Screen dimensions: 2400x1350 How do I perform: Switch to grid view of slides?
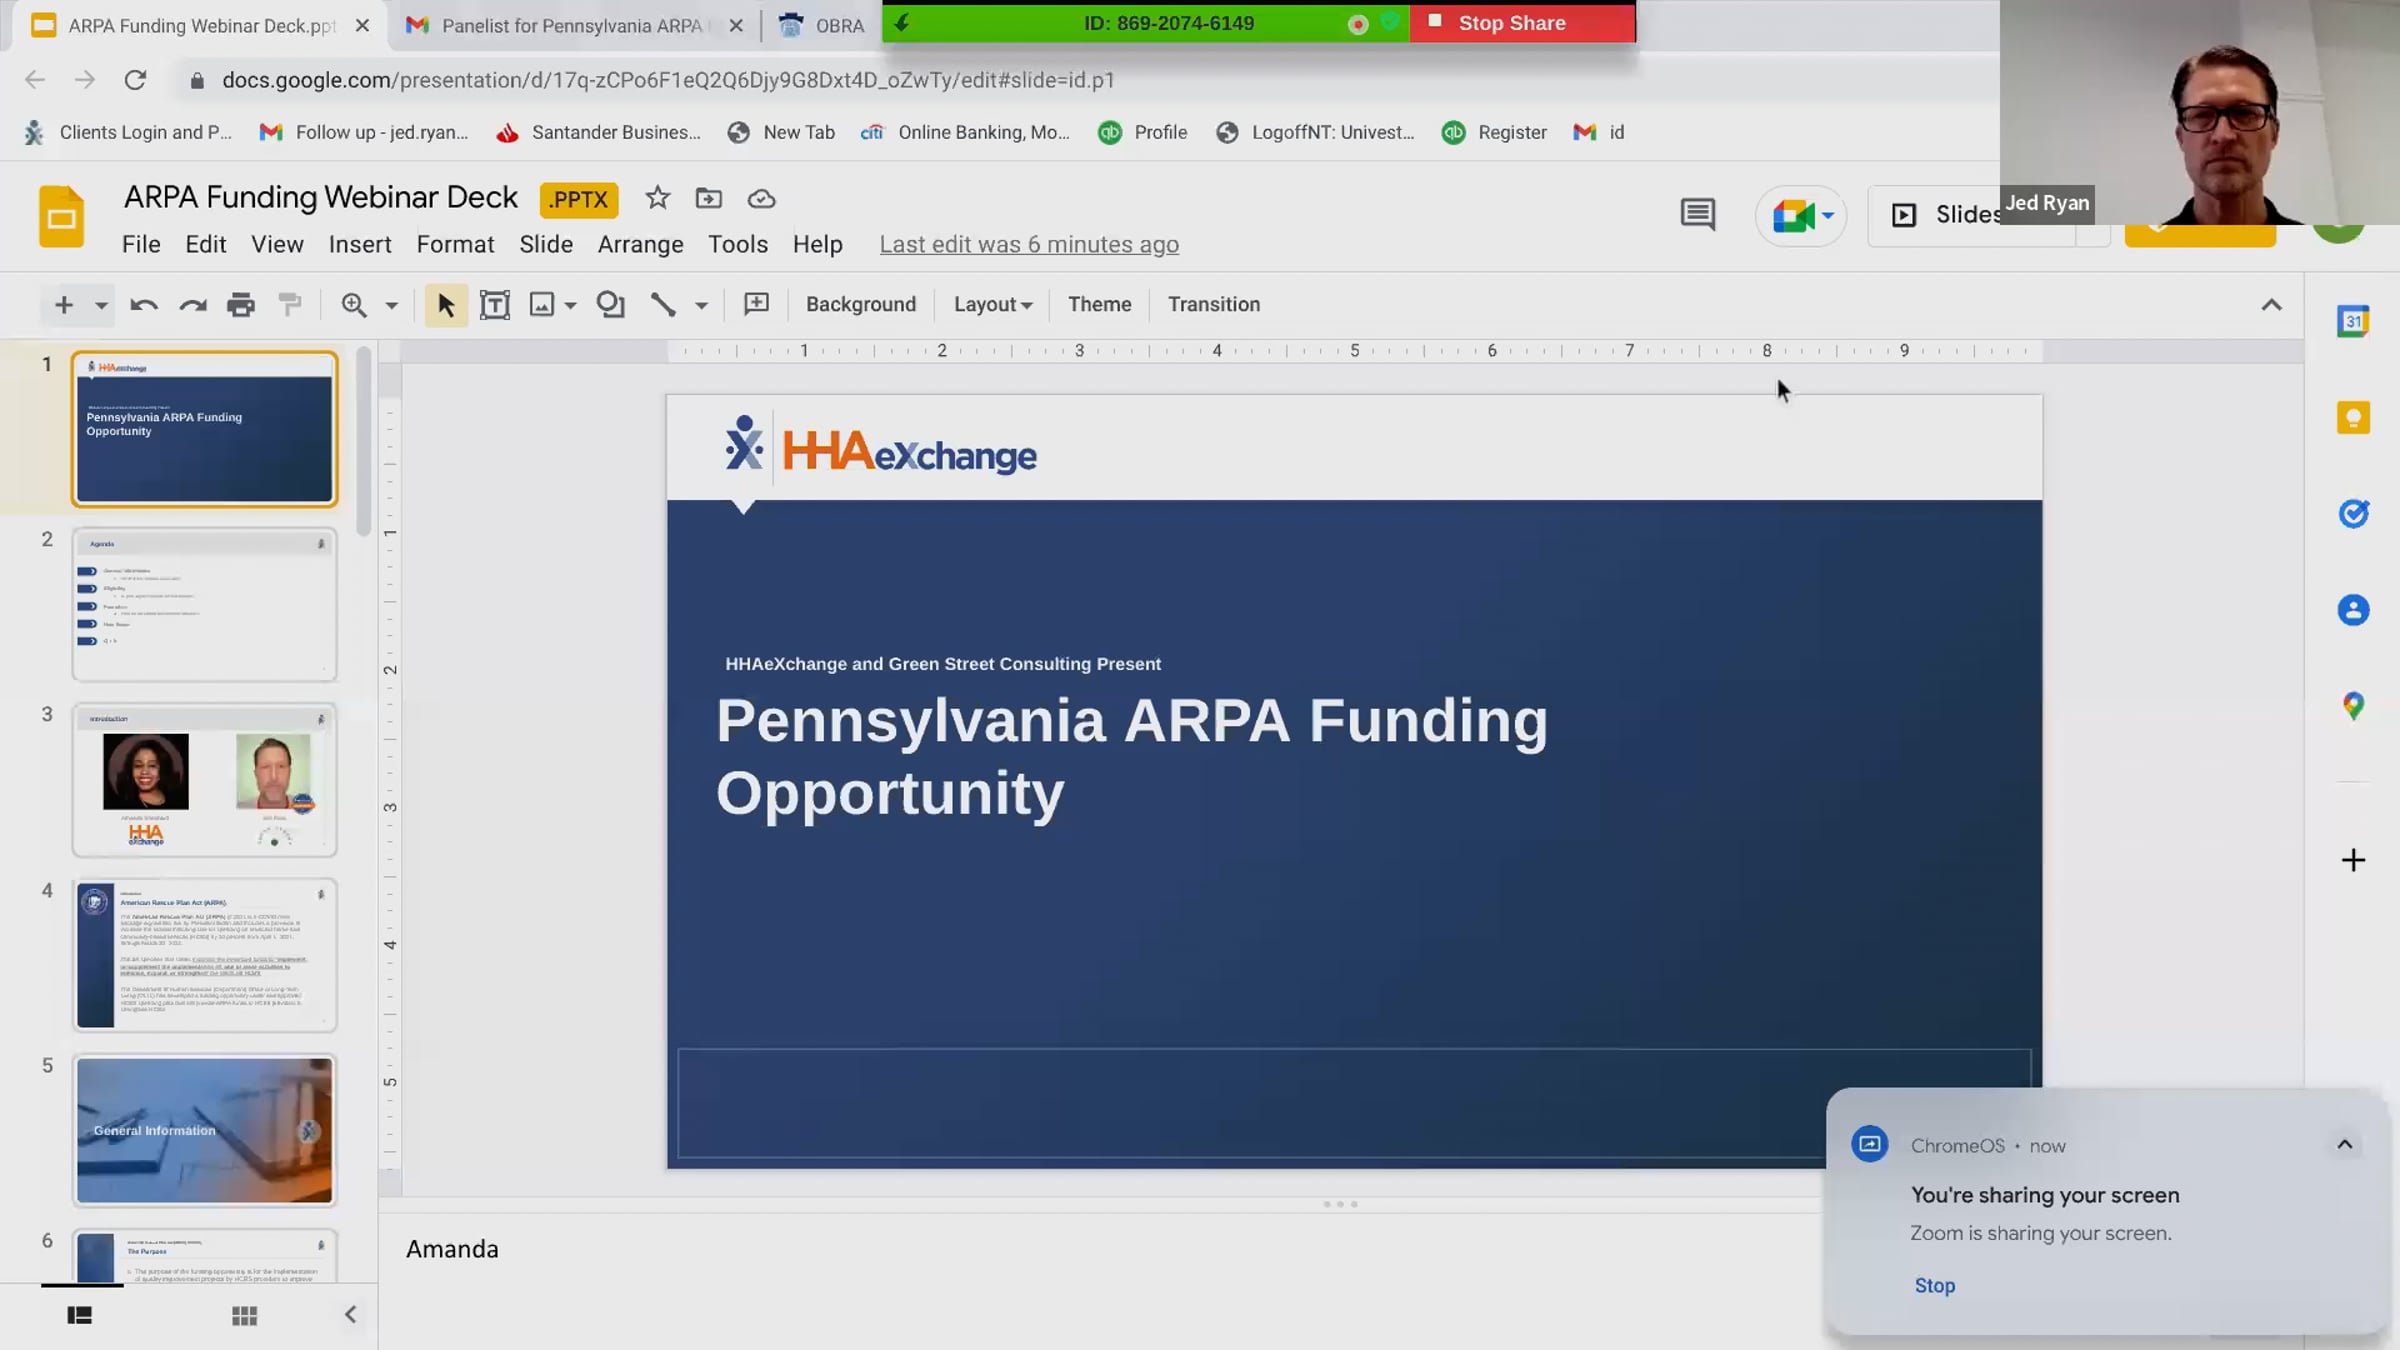pos(245,1315)
